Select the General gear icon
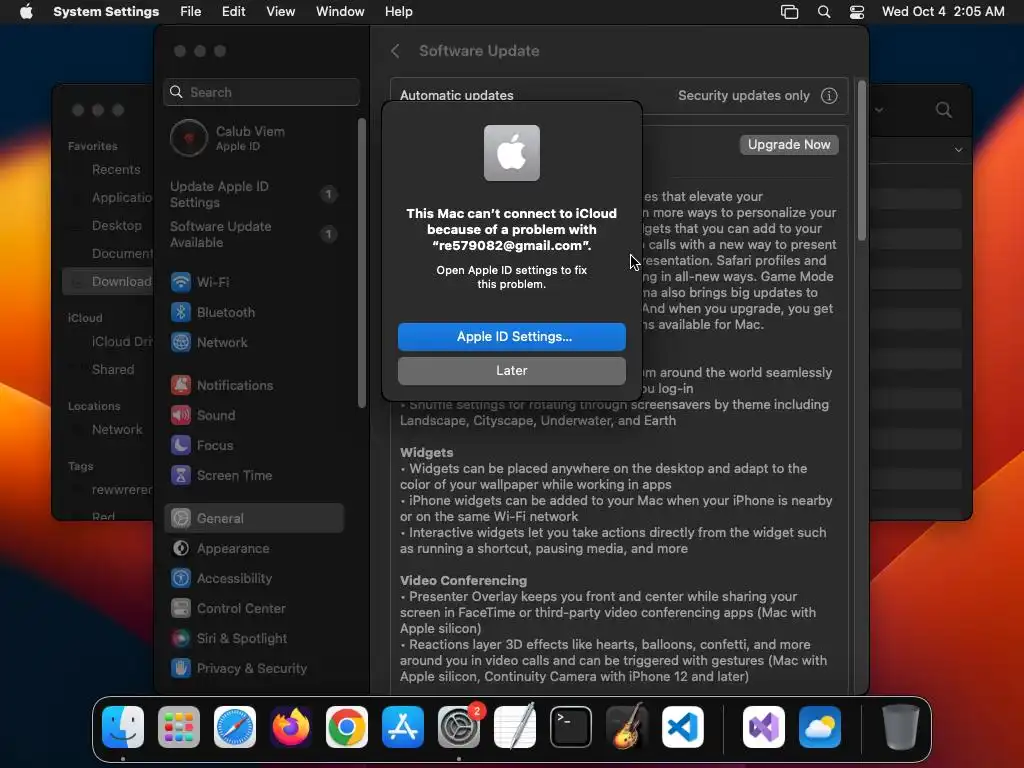The width and height of the screenshot is (1024, 768). tap(181, 519)
